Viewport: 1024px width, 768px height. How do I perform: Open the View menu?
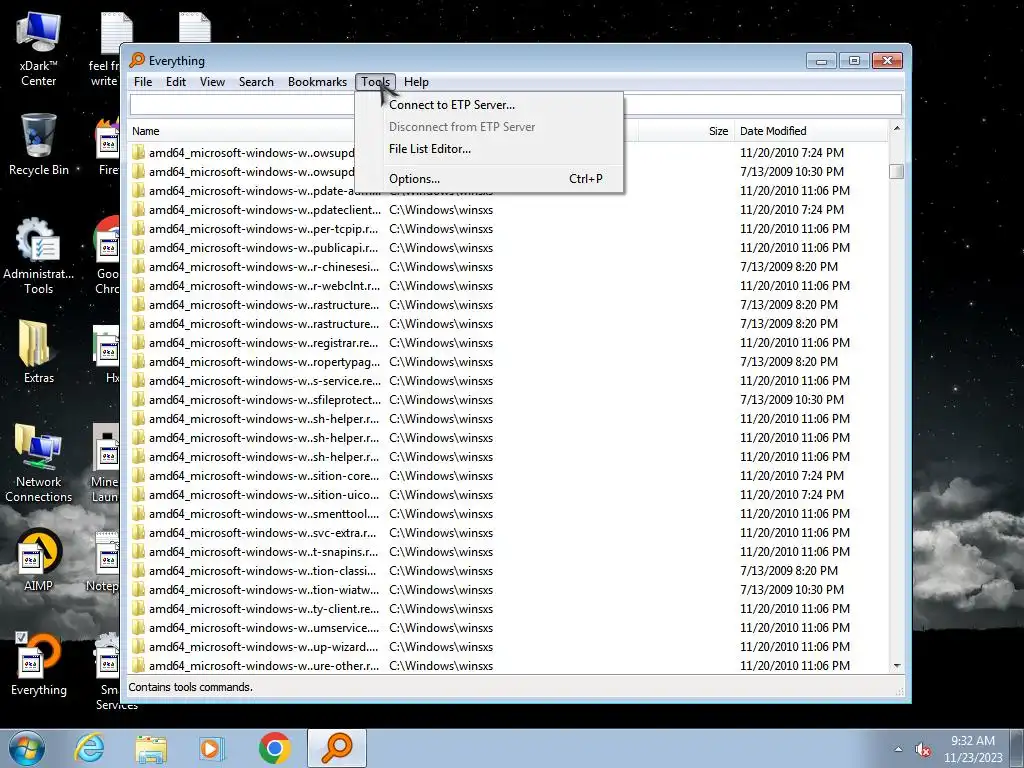tap(212, 82)
